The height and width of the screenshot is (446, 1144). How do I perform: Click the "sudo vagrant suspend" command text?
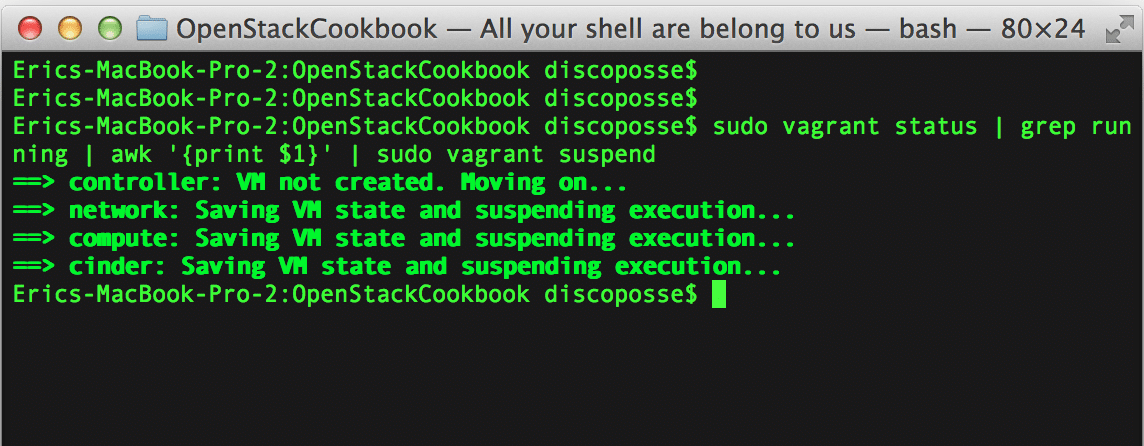click(516, 155)
